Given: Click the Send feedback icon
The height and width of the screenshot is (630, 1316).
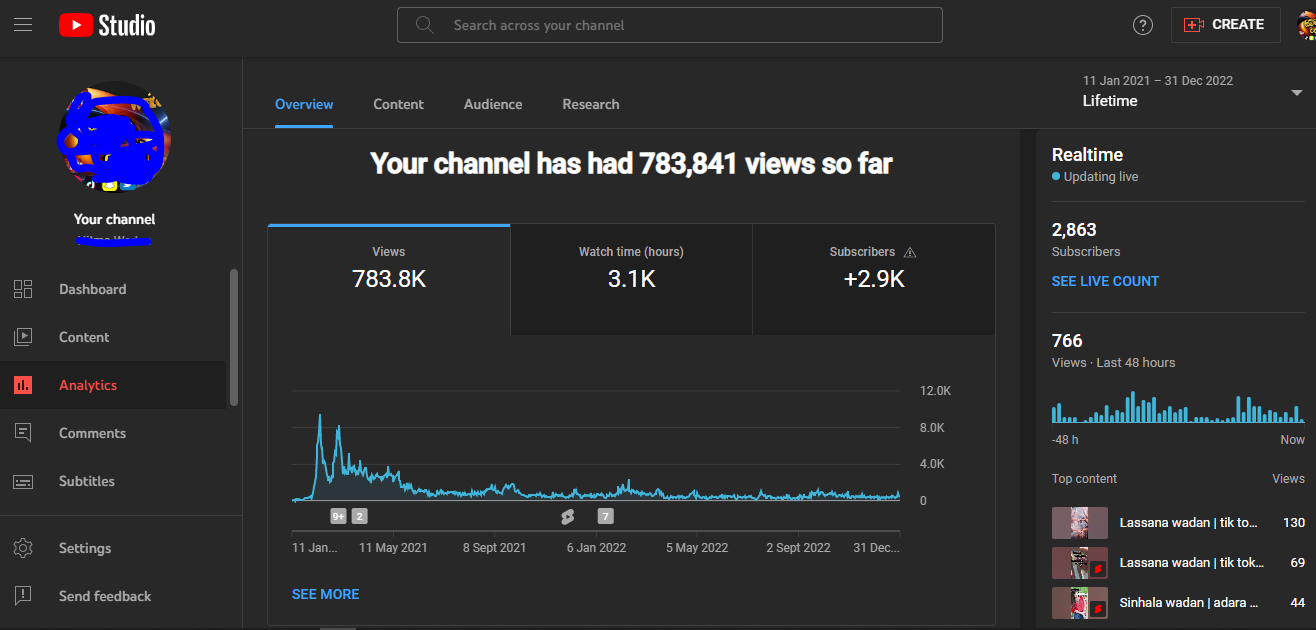Looking at the screenshot, I should [x=23, y=596].
